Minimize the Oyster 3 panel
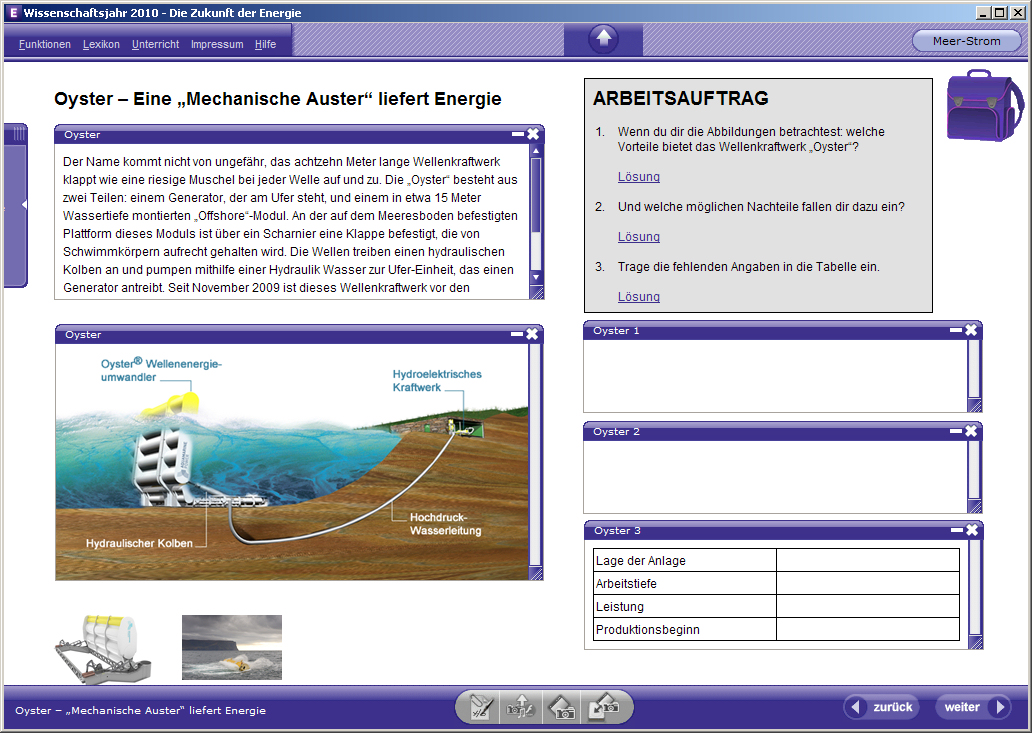The height and width of the screenshot is (733, 1032). coord(957,530)
